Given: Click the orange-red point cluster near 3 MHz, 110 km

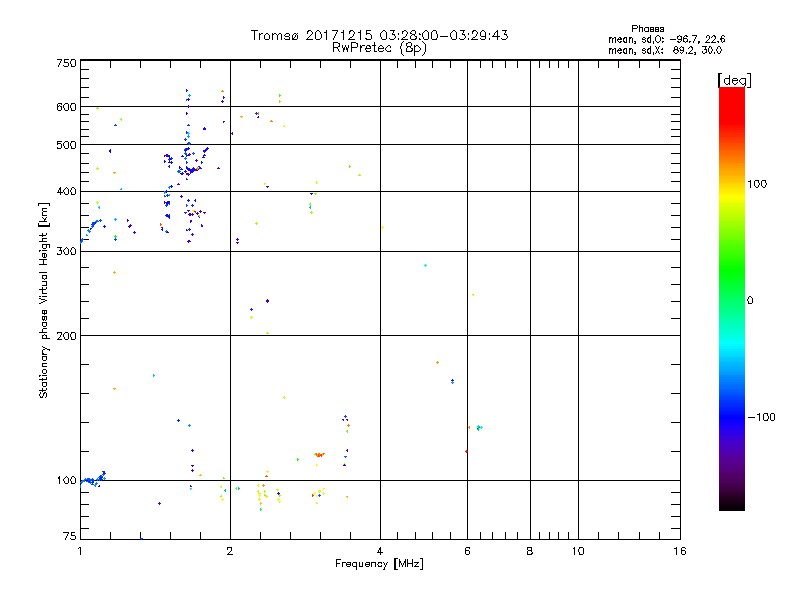Looking at the screenshot, I should tap(319, 455).
